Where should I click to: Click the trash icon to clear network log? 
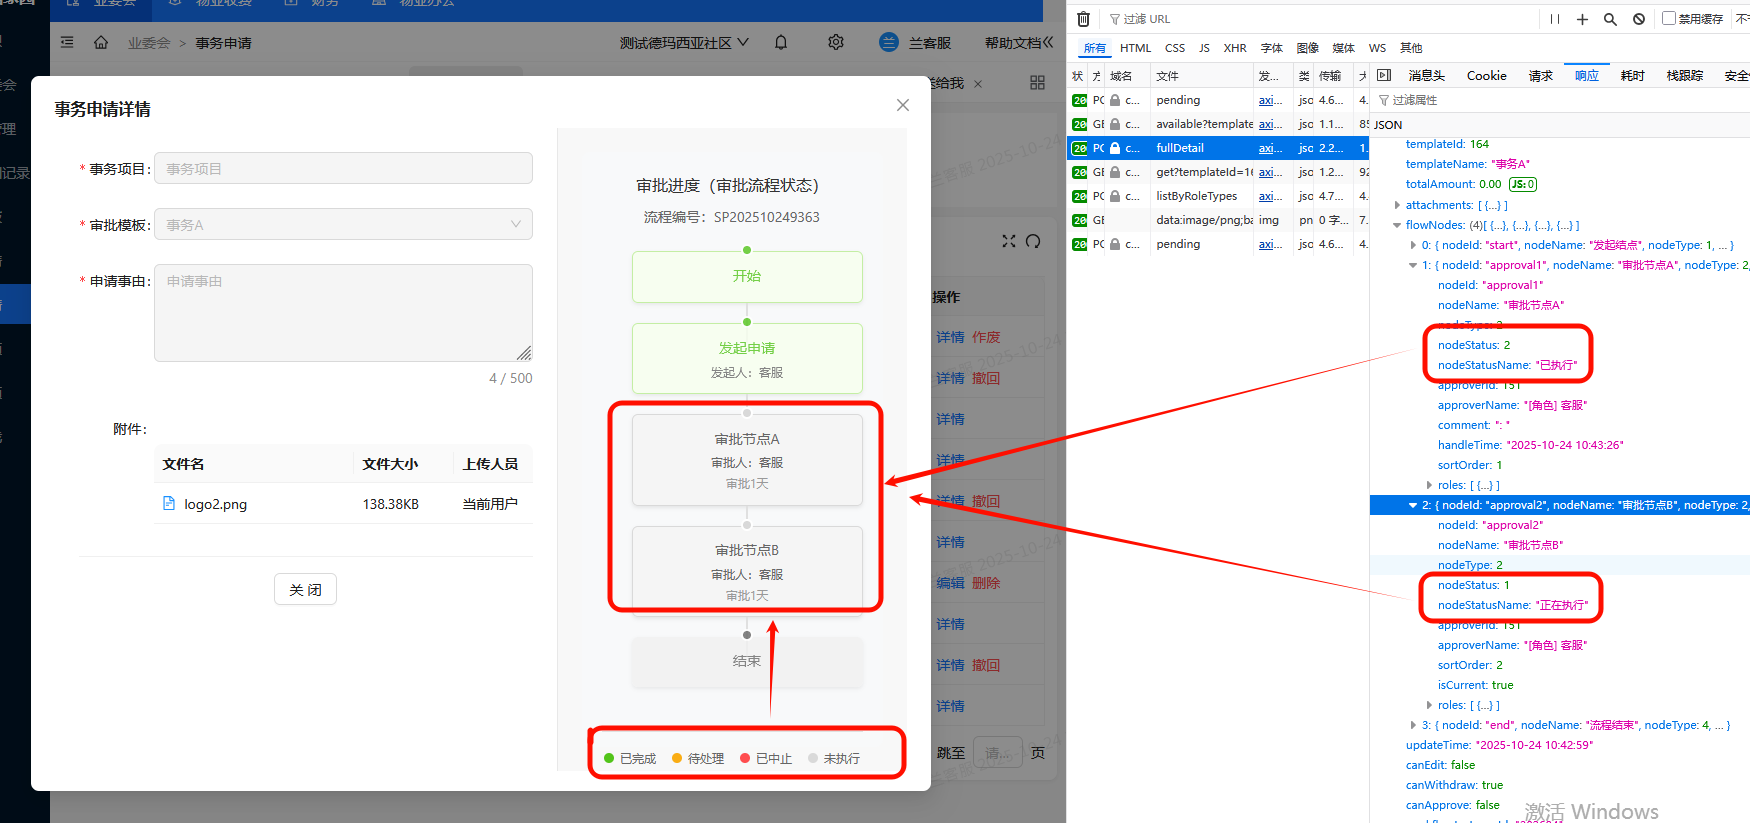1083,19
